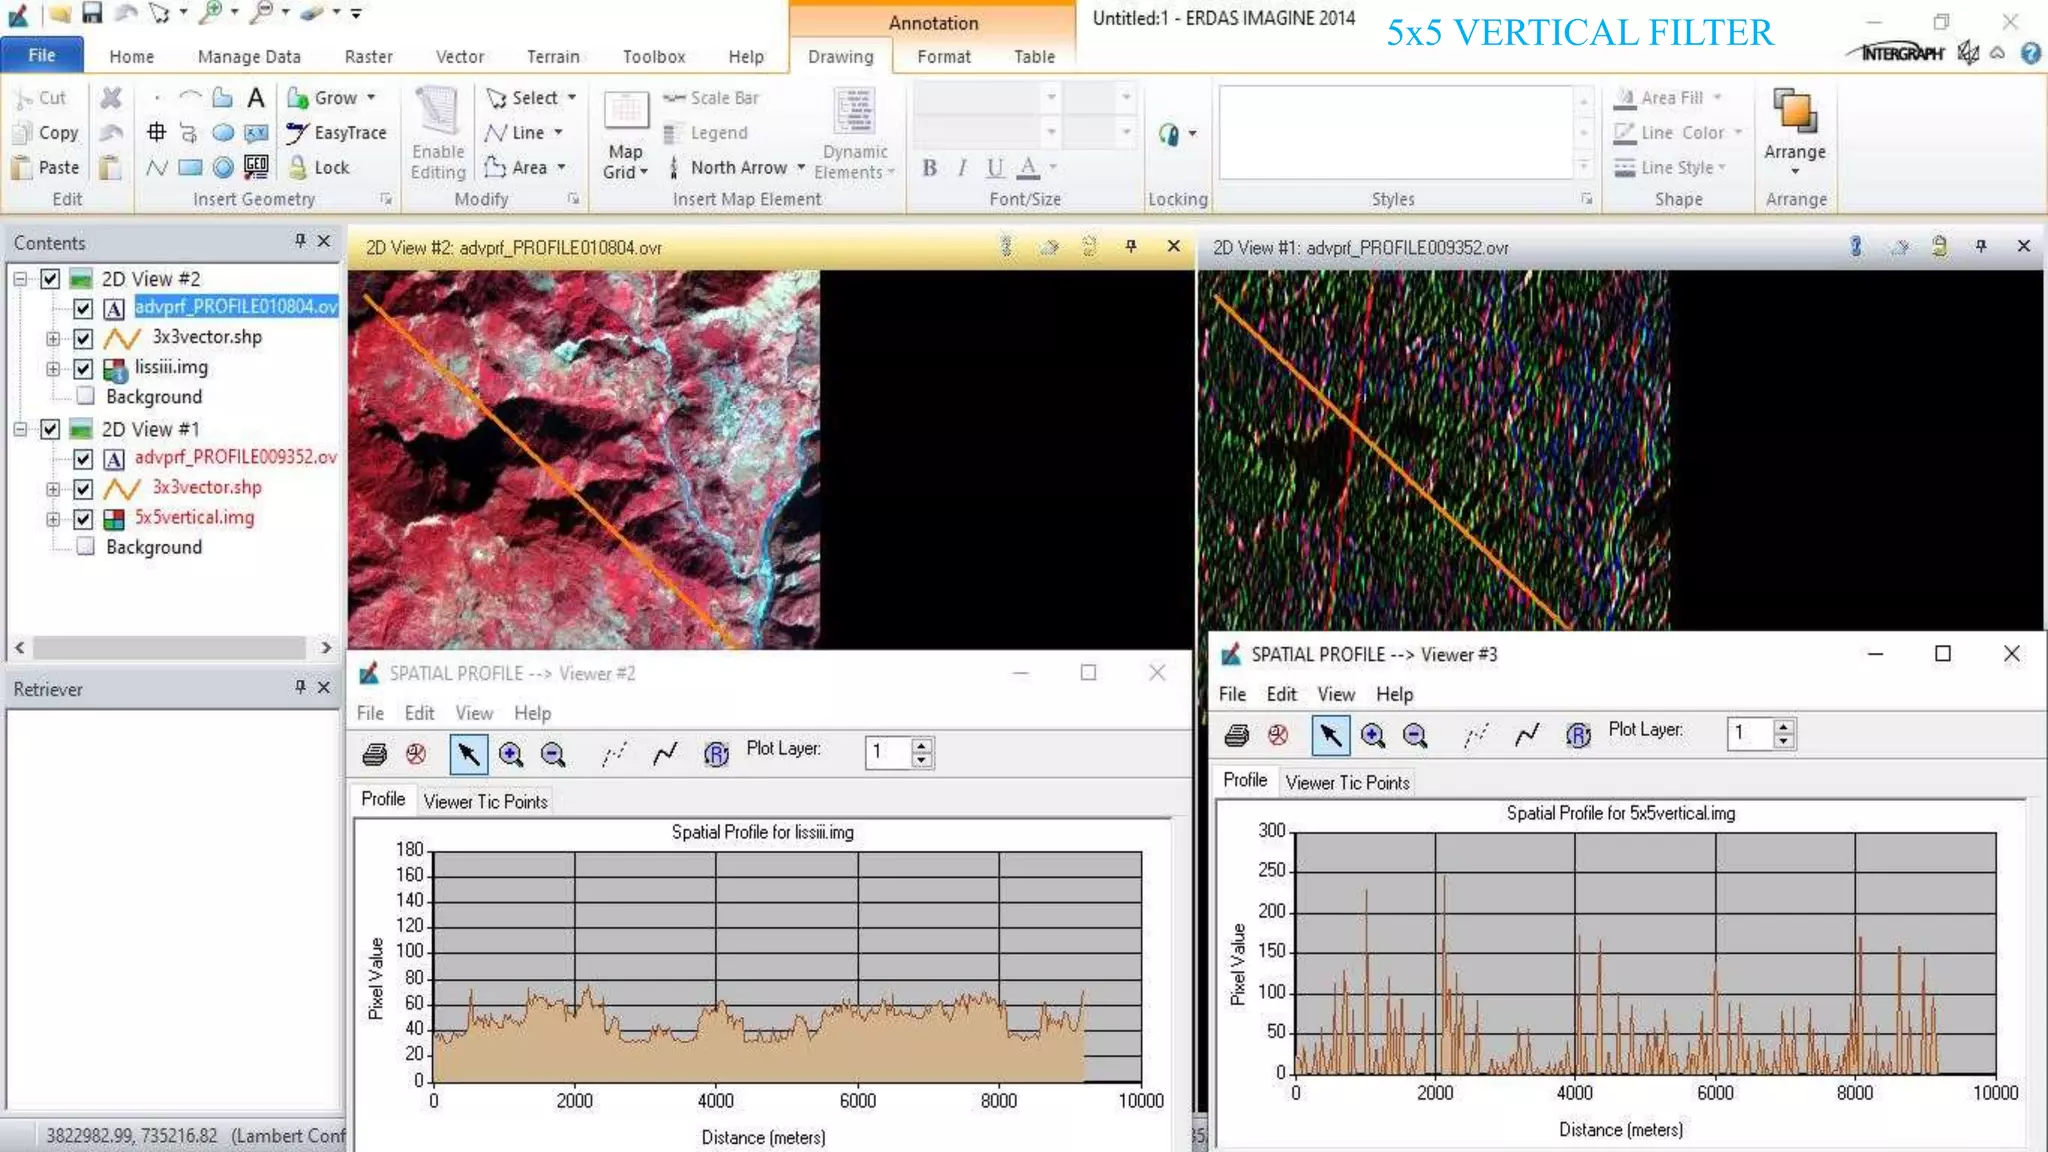Toggle the 5x5vertical.img layer checkbox

coord(84,518)
